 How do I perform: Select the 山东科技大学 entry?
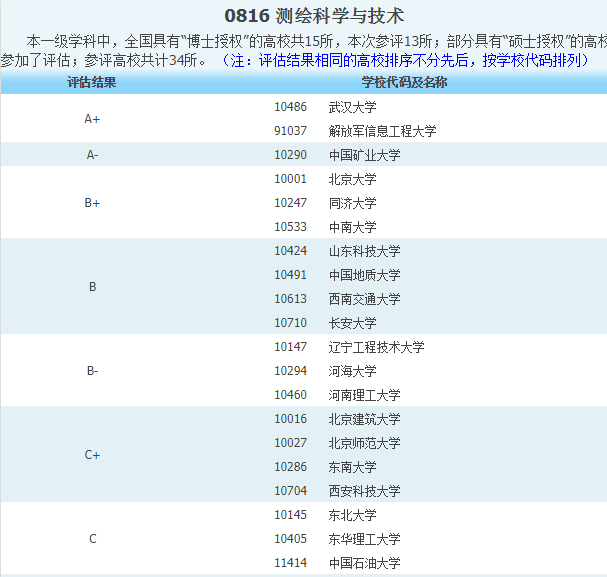(x=364, y=251)
